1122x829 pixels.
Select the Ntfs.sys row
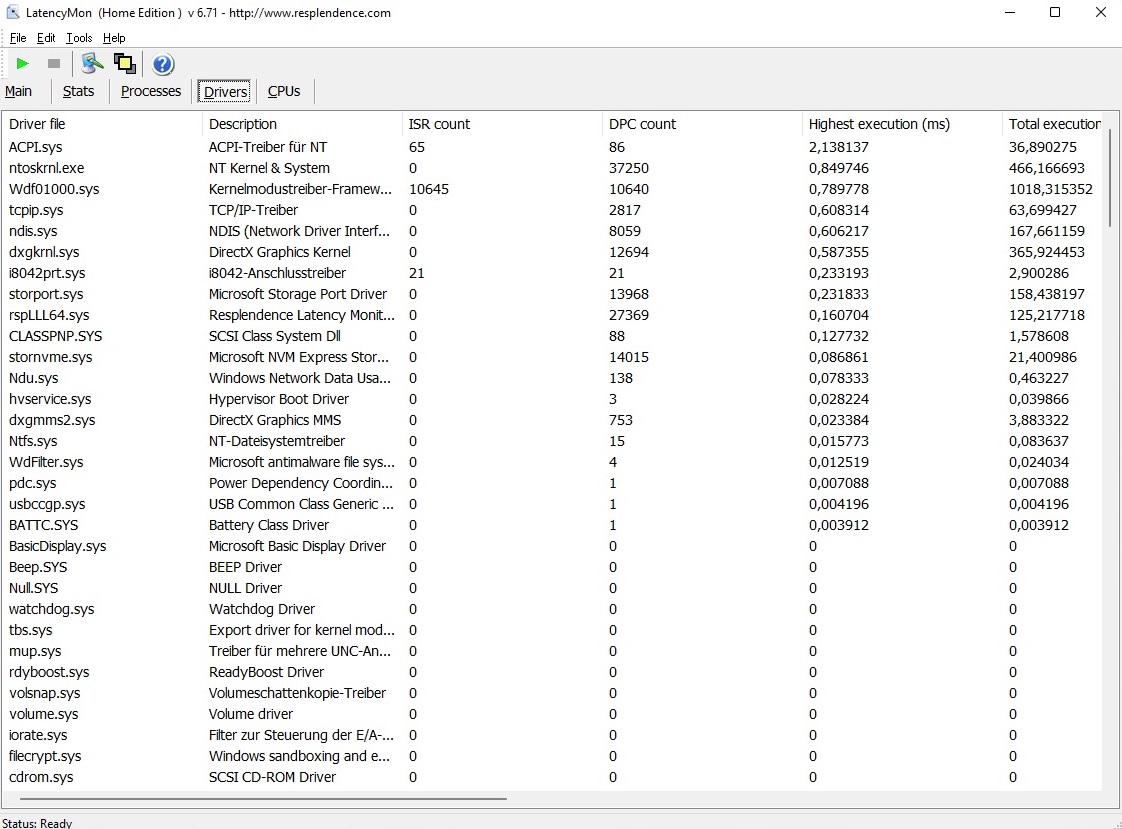coord(552,441)
